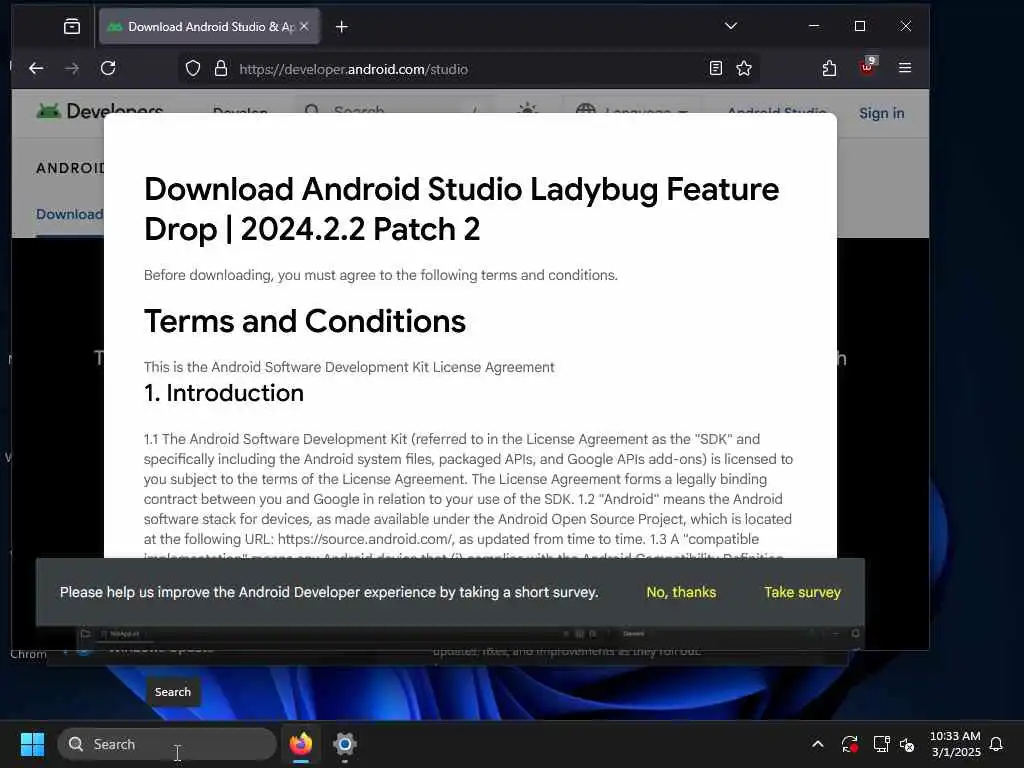Bookmark this page with star icon
Image resolution: width=1024 pixels, height=768 pixels.
(744, 68)
